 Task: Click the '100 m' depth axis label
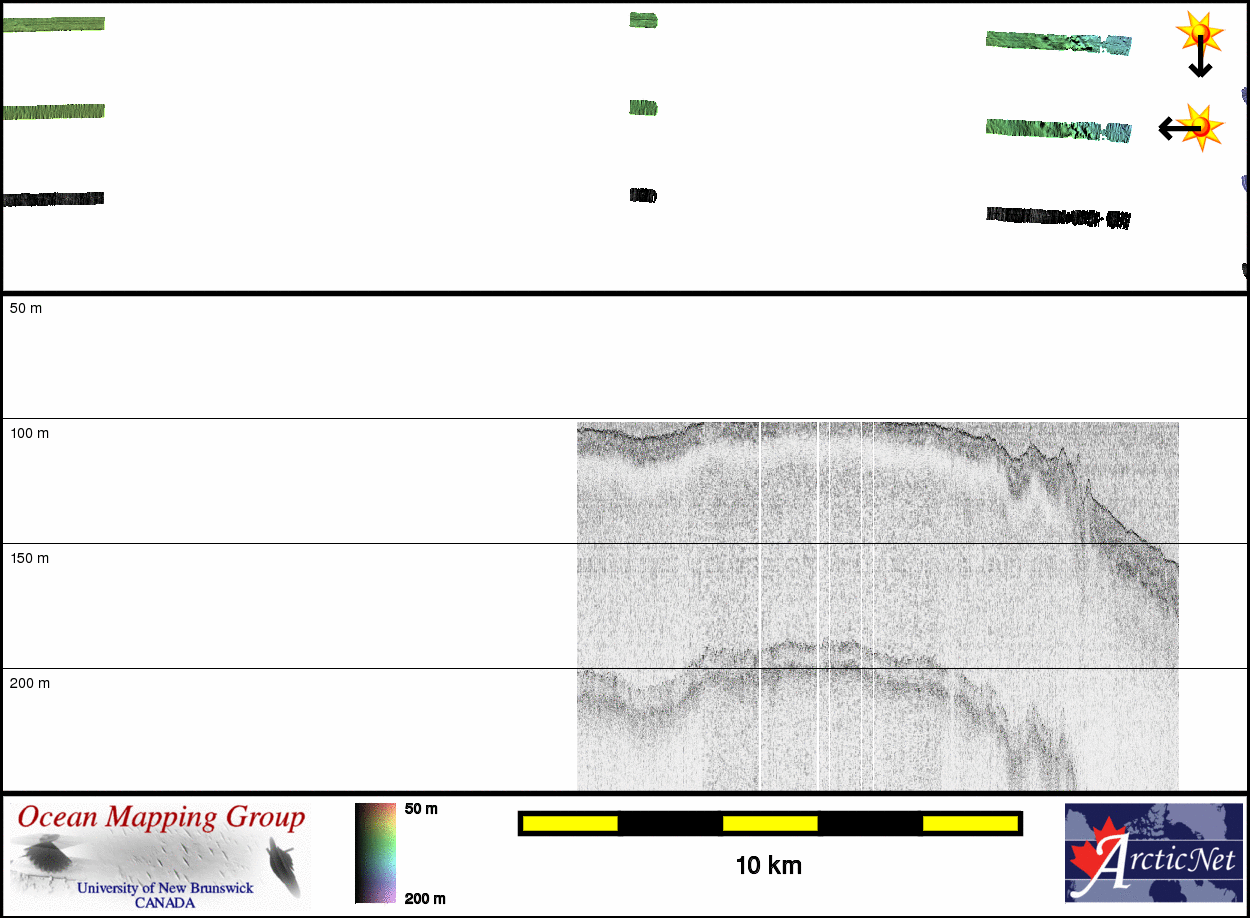click(29, 433)
